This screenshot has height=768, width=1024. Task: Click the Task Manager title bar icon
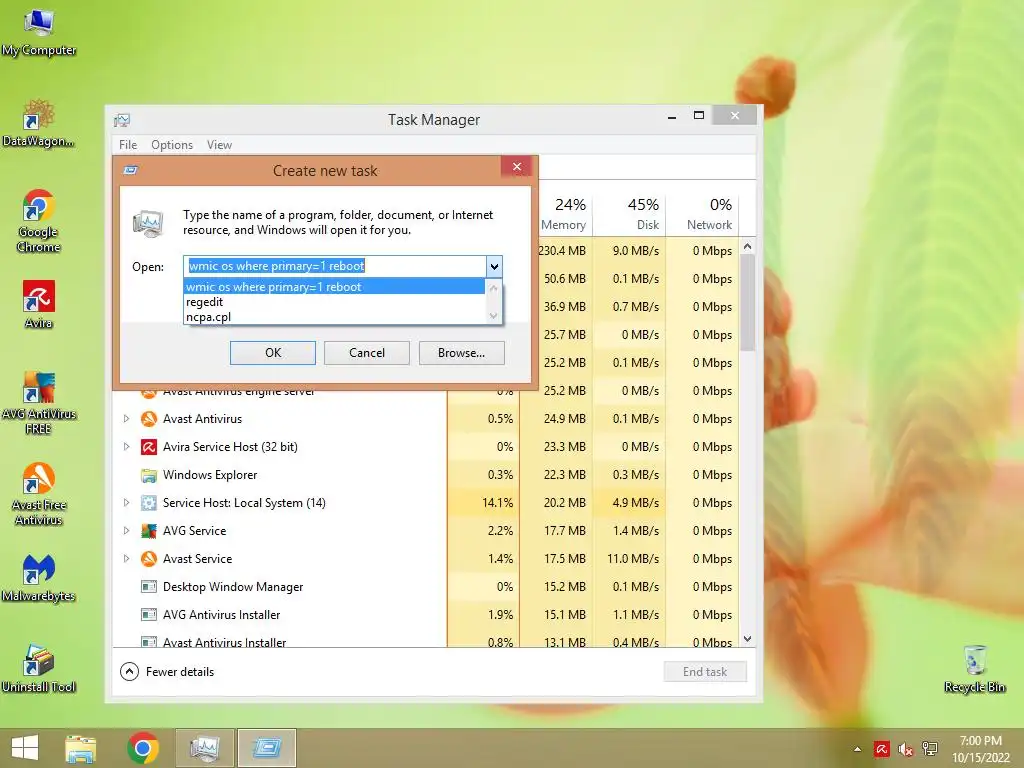[x=122, y=120]
